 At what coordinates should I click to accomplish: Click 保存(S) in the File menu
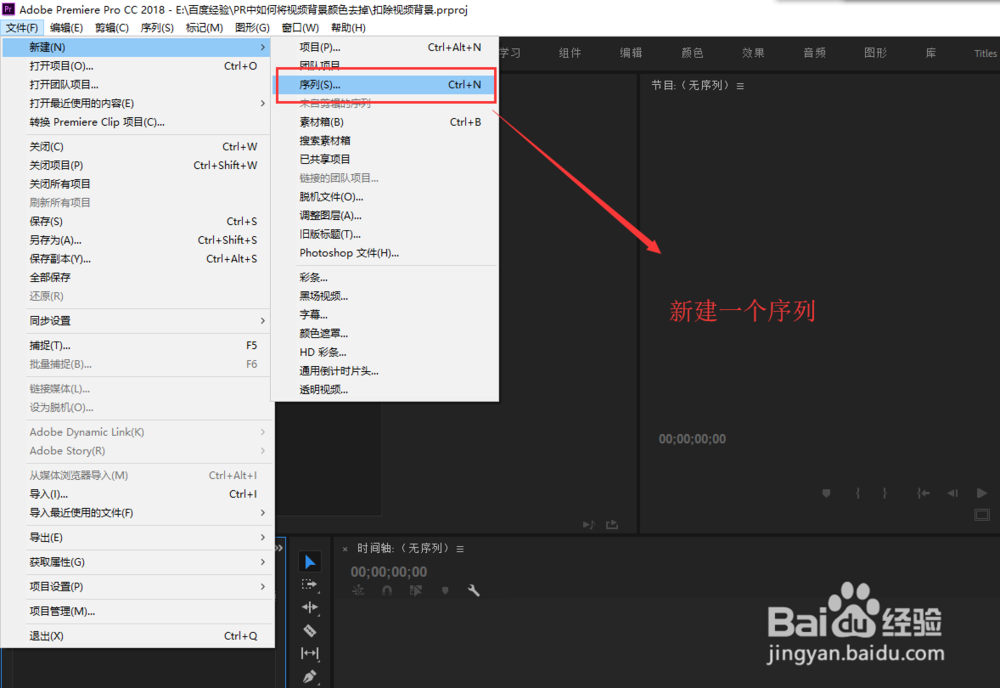click(x=137, y=221)
